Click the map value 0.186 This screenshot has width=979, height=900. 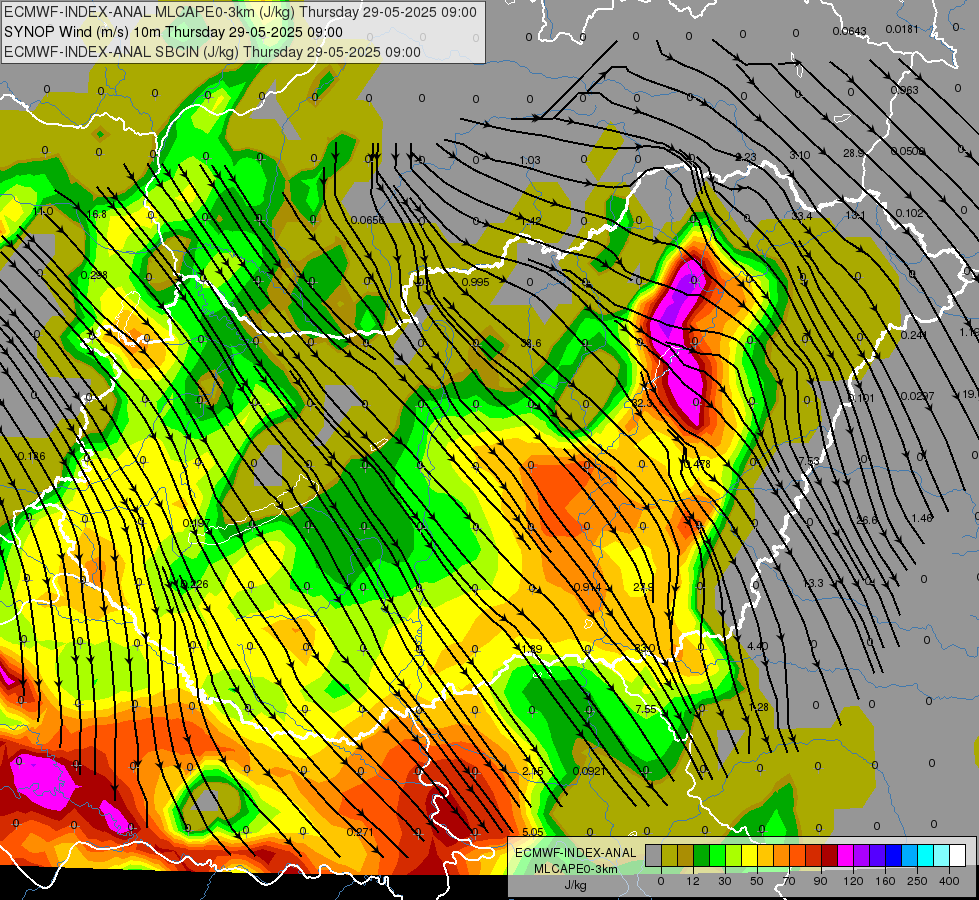click(x=32, y=457)
